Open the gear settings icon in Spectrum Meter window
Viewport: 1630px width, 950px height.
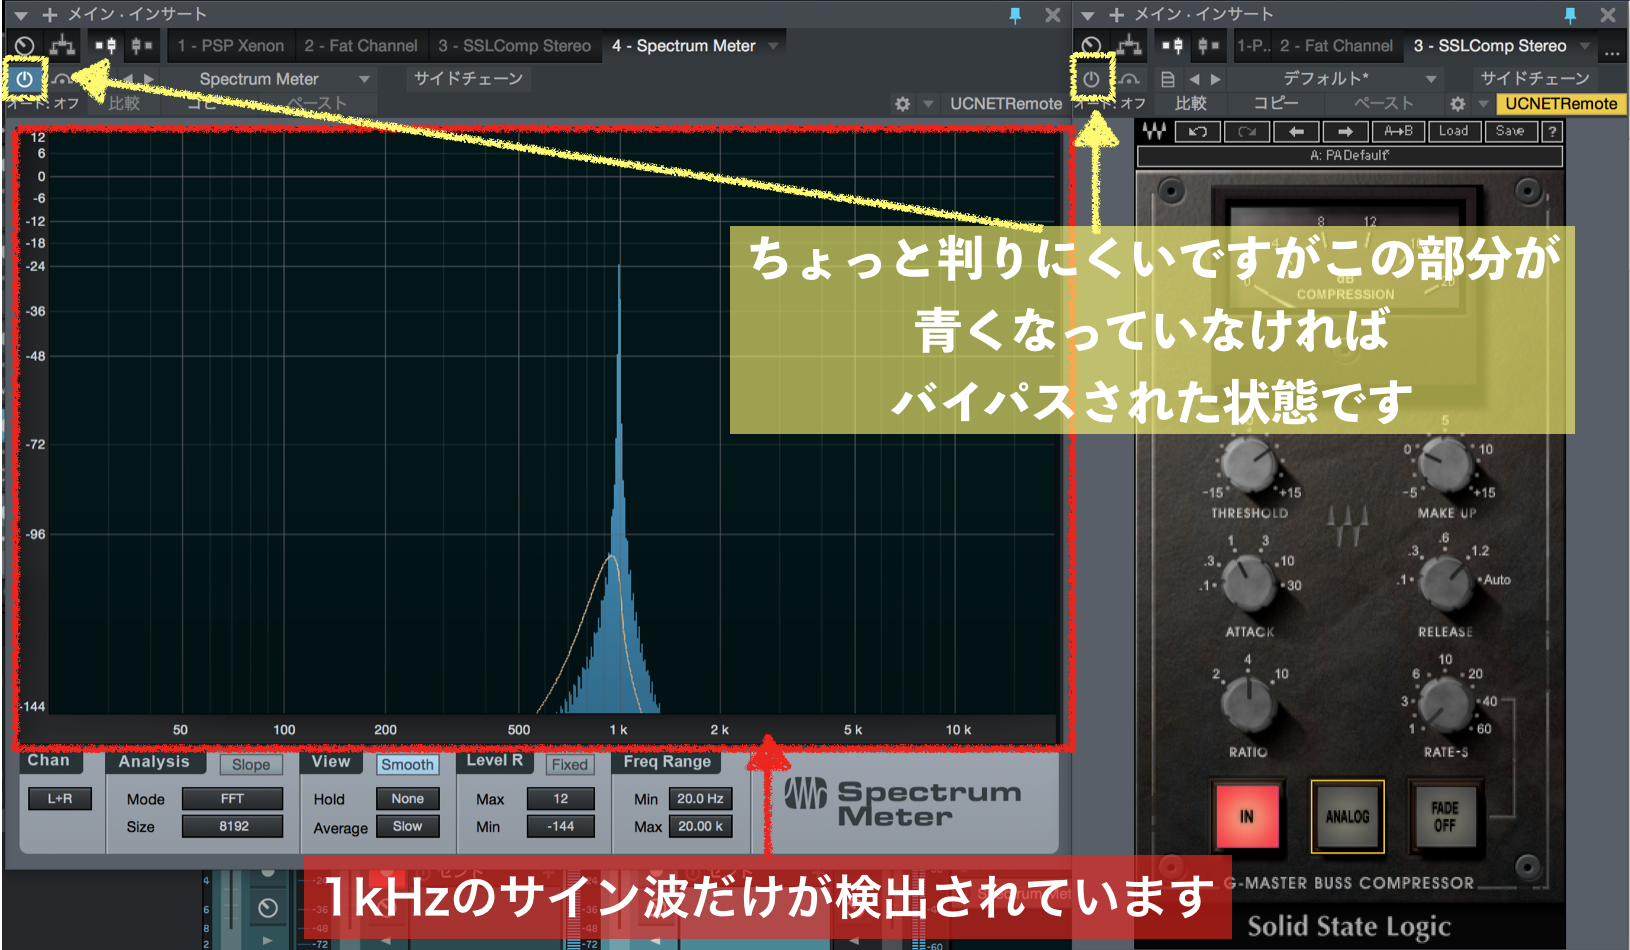click(902, 104)
